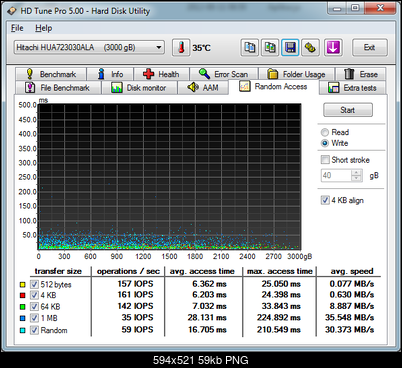402x368 pixels.
Task: Click the avg. speed column header
Action: point(352,271)
